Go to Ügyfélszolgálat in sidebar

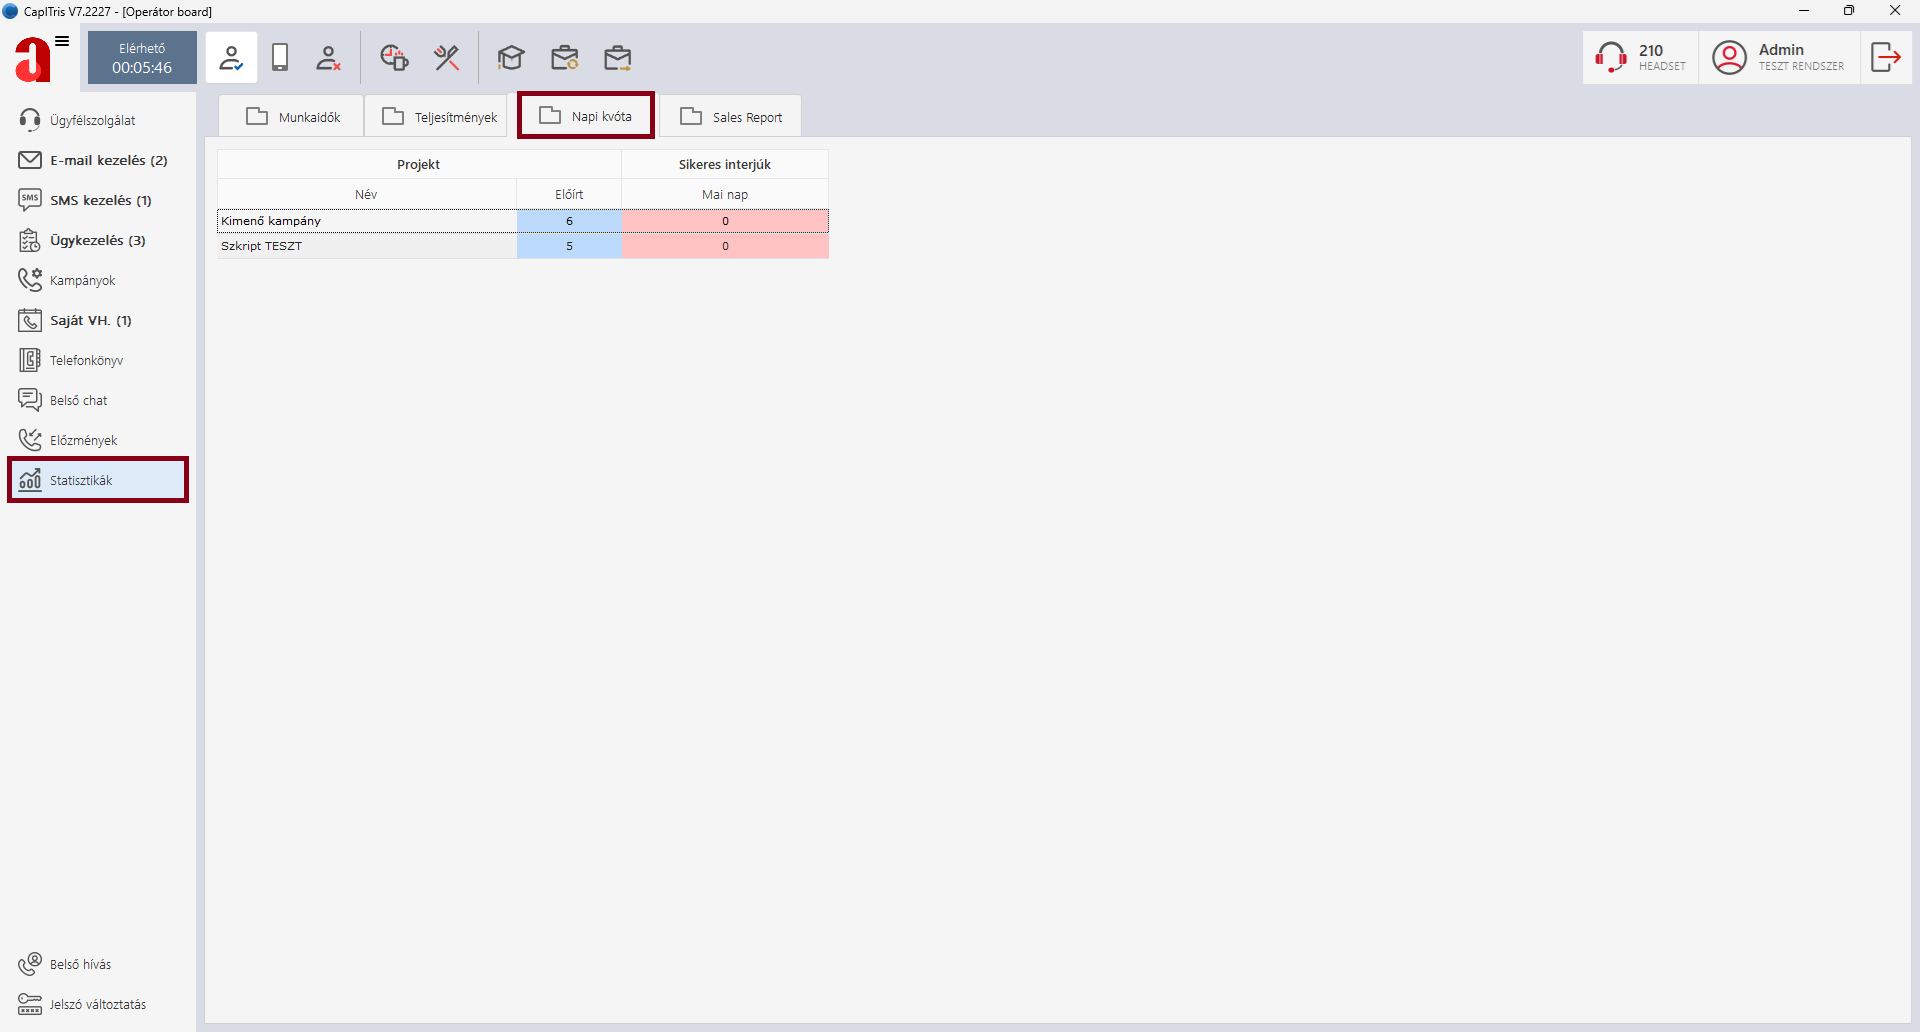[x=92, y=120]
